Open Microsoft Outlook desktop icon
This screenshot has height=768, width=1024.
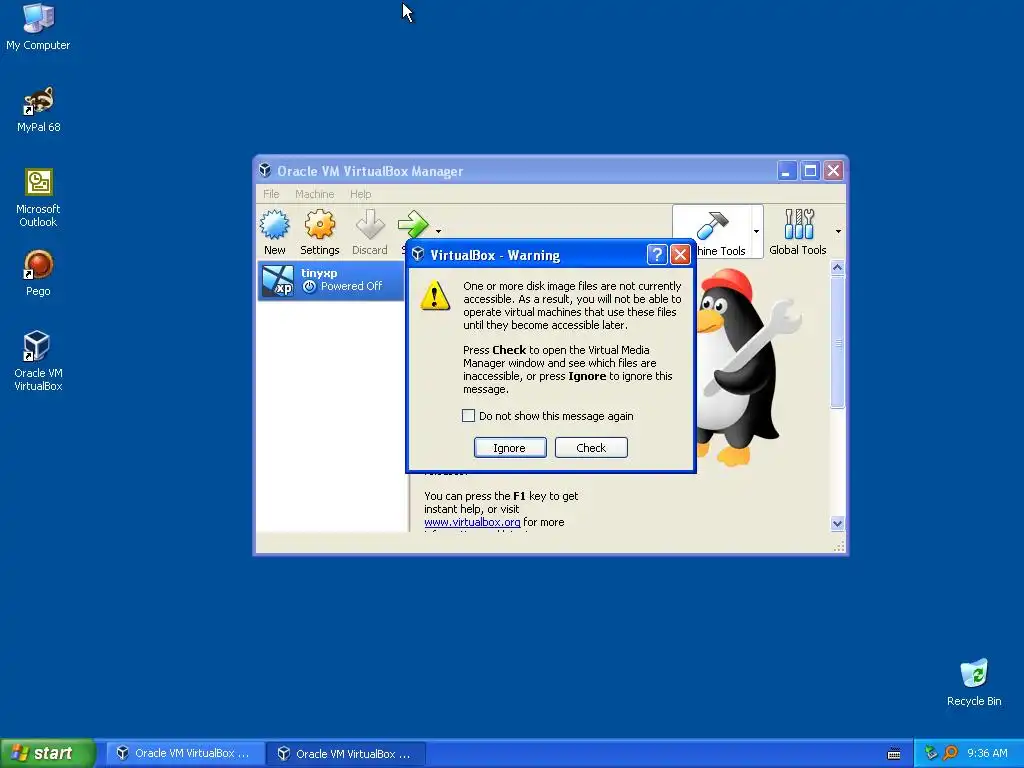tap(38, 198)
